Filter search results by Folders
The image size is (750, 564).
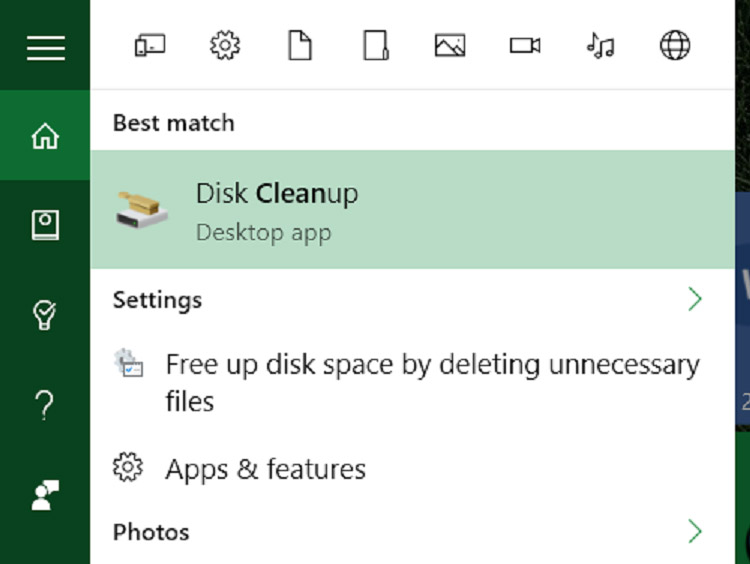(375, 45)
